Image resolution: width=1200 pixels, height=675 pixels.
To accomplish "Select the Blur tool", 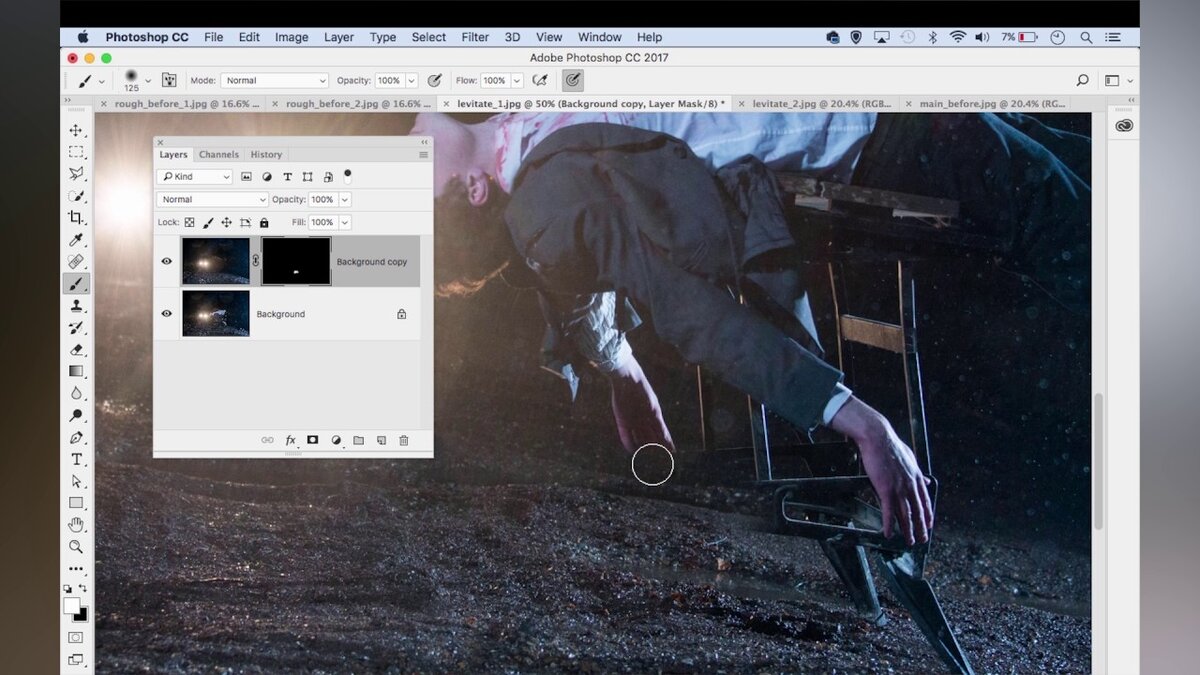I will tap(76, 394).
